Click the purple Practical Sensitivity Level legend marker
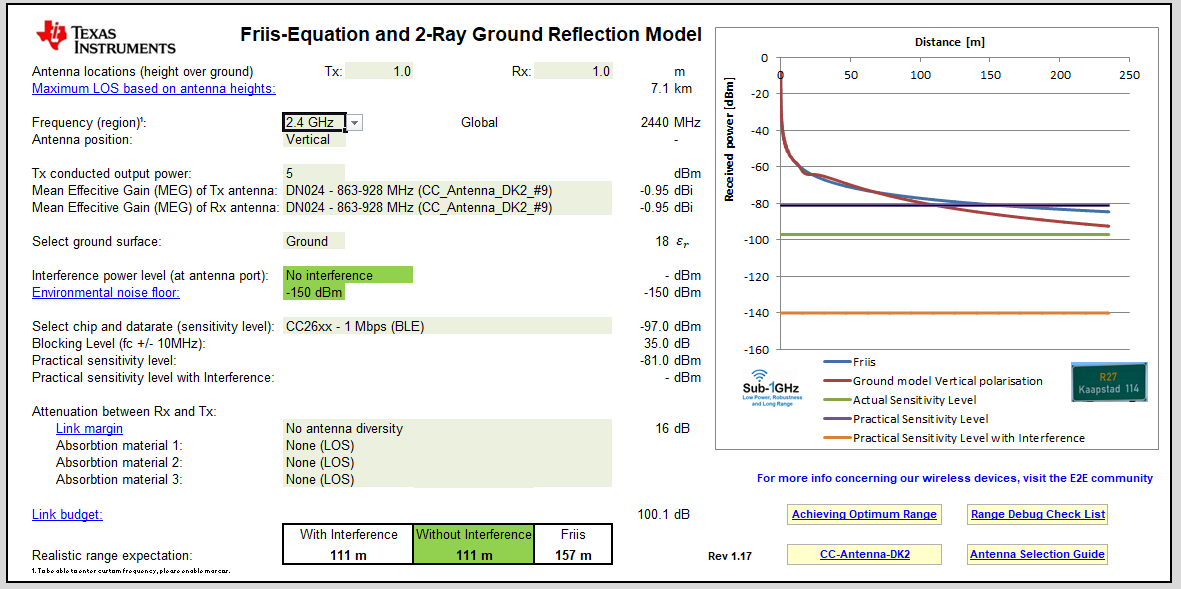 coord(836,419)
